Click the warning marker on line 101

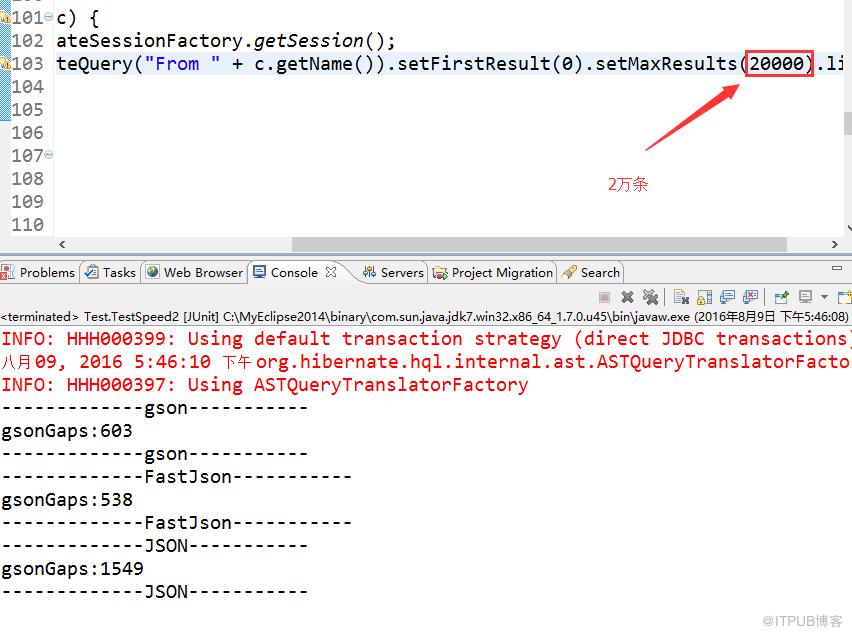5,17
